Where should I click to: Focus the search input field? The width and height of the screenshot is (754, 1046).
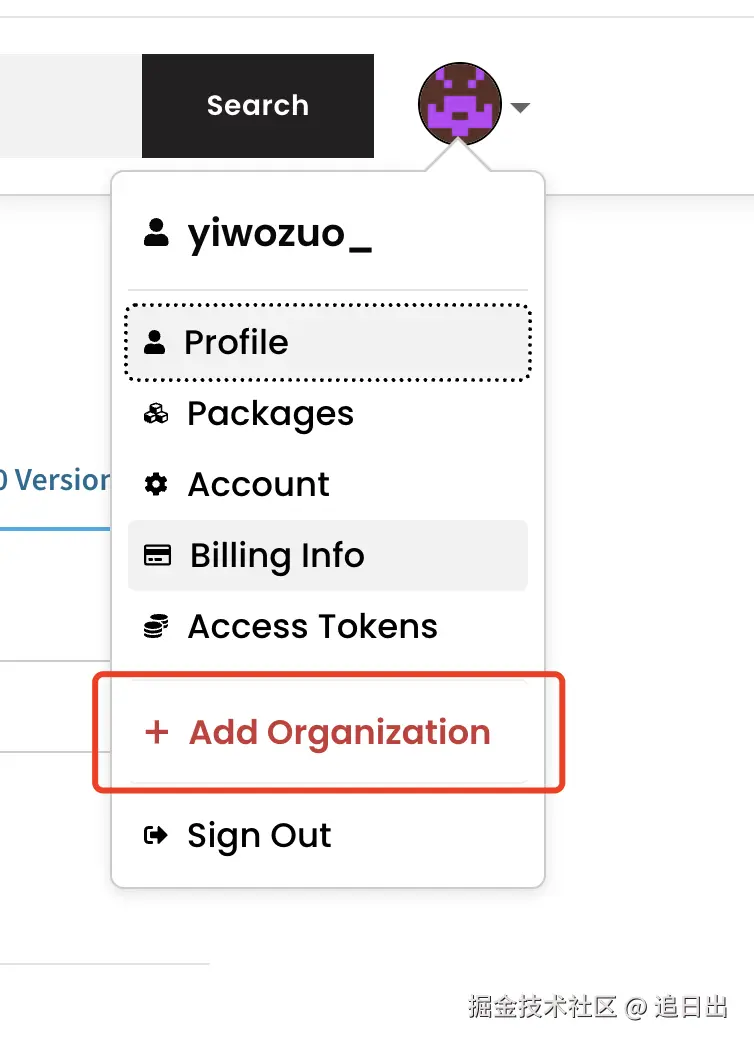(70, 106)
